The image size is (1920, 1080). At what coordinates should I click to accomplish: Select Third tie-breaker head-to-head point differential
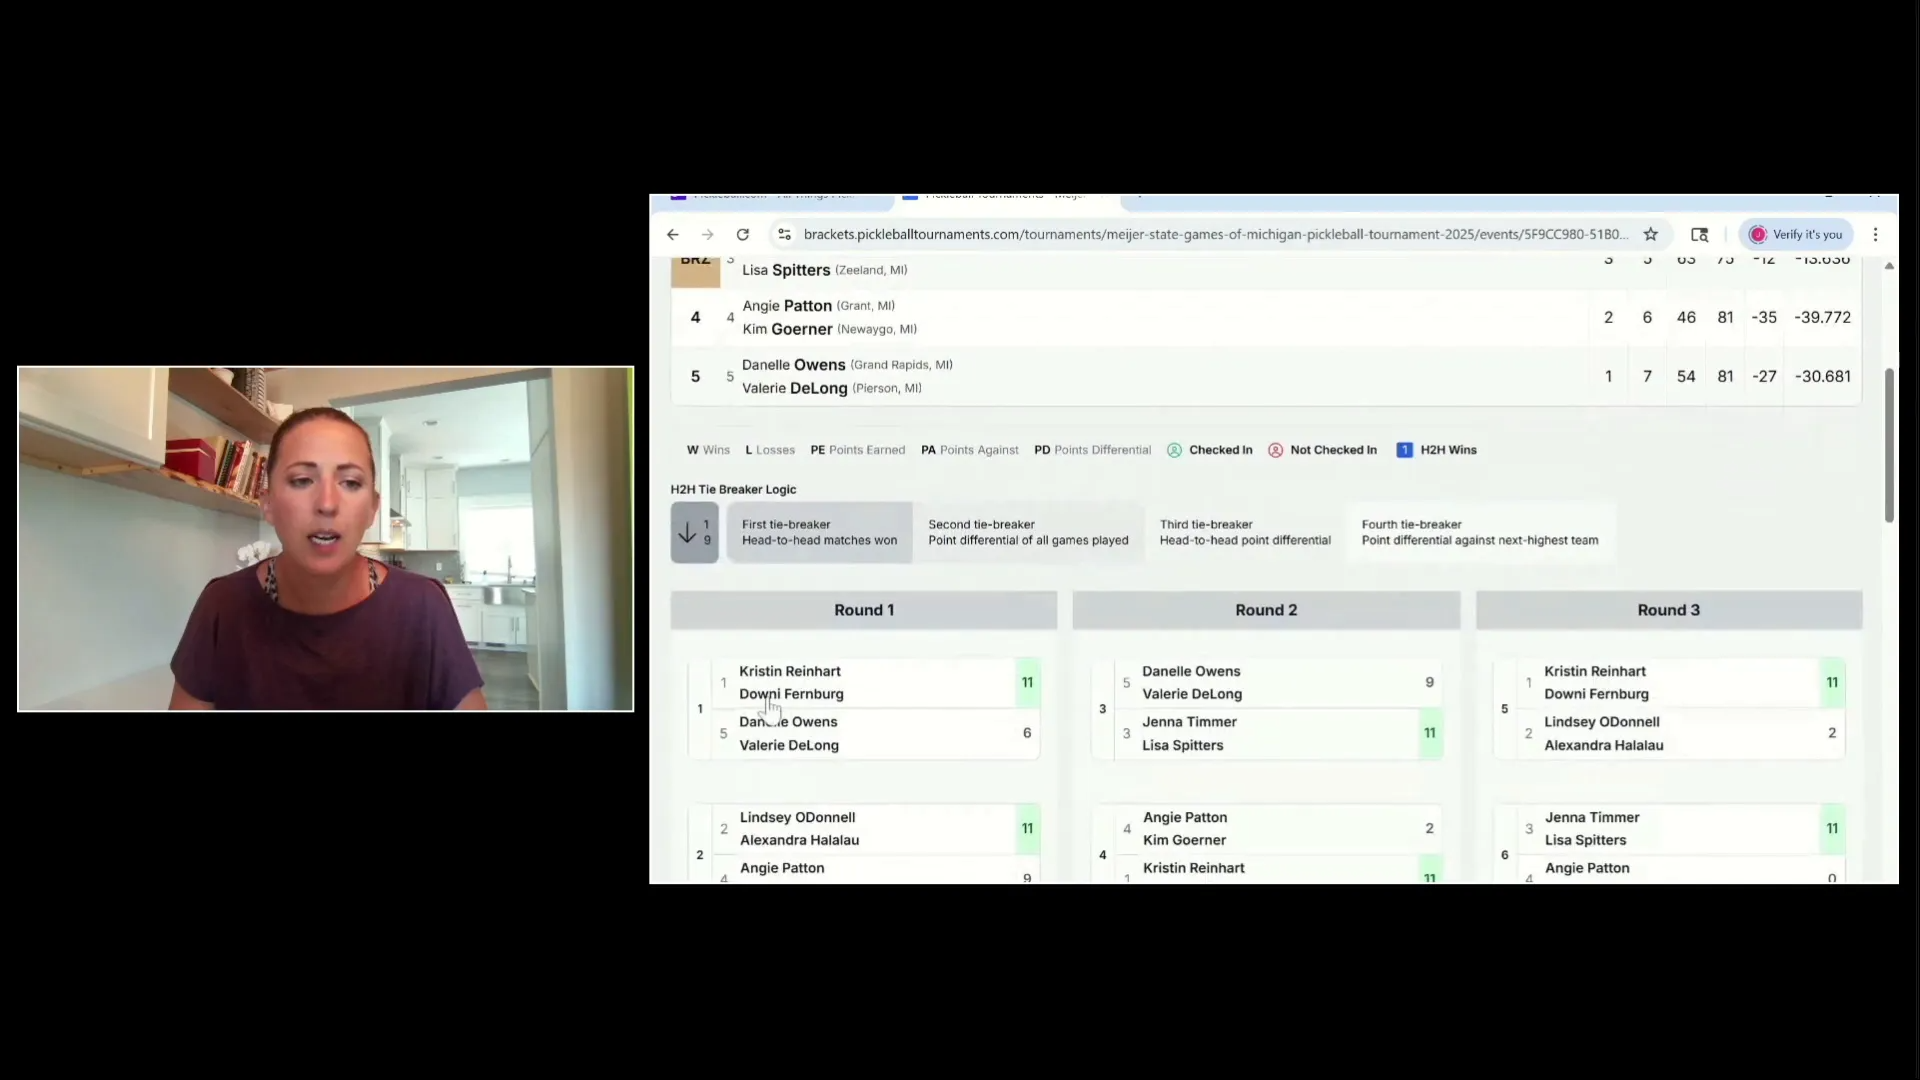pyautogui.click(x=1244, y=532)
